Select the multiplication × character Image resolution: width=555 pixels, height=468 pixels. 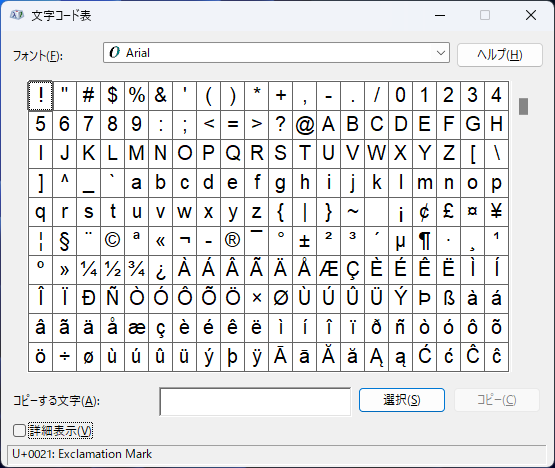257,299
